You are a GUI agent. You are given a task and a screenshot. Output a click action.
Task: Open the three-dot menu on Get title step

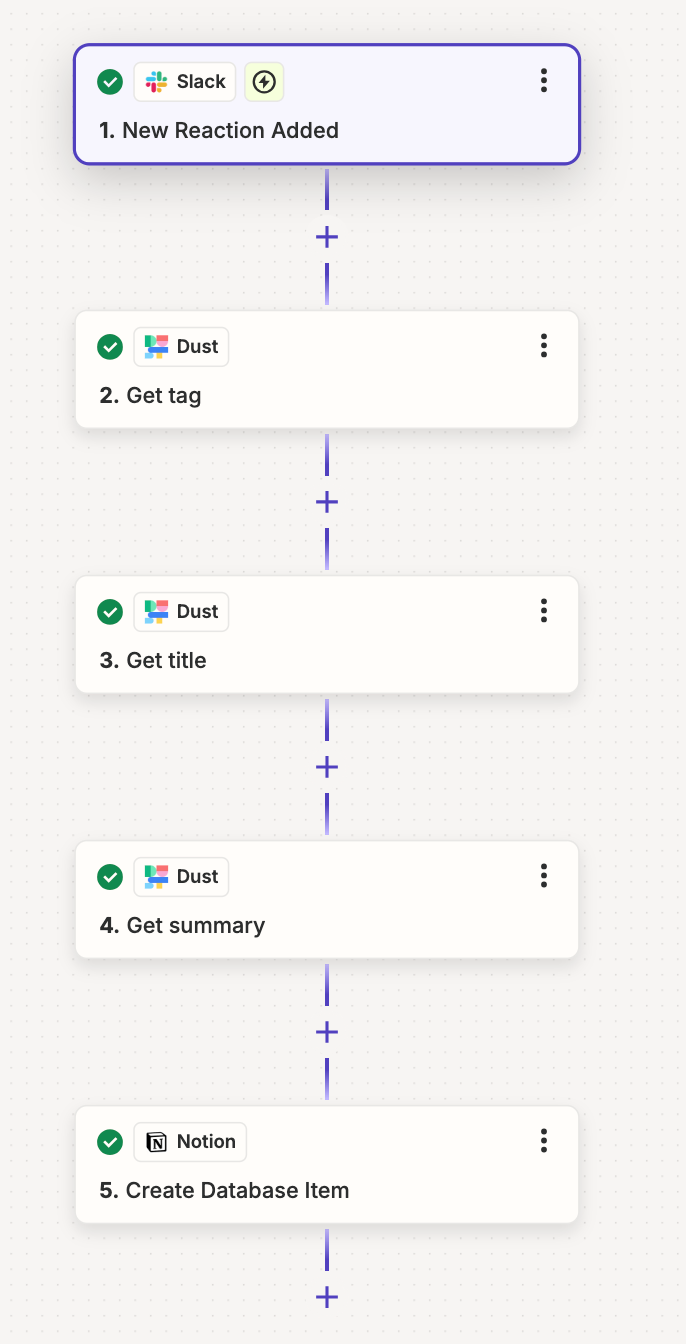coord(544,611)
